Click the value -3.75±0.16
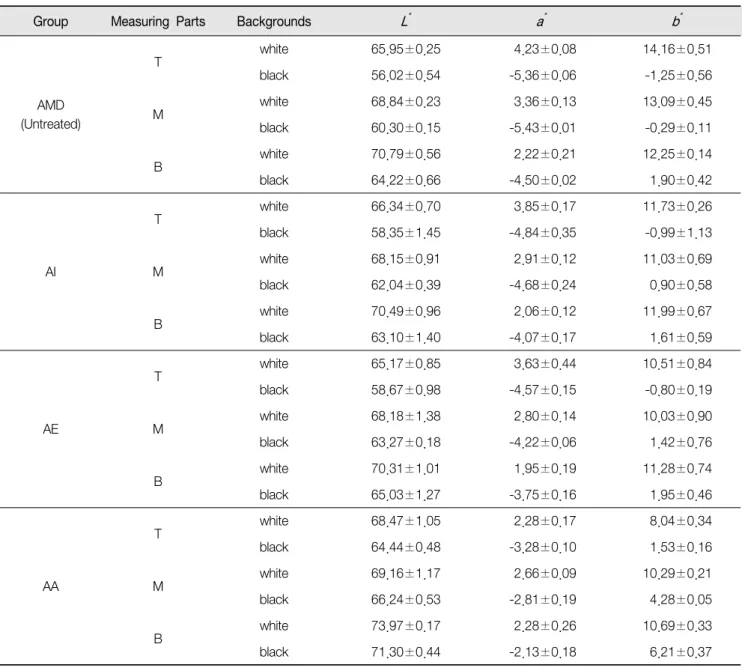This screenshot has width=742, height=668. pyautogui.click(x=543, y=495)
